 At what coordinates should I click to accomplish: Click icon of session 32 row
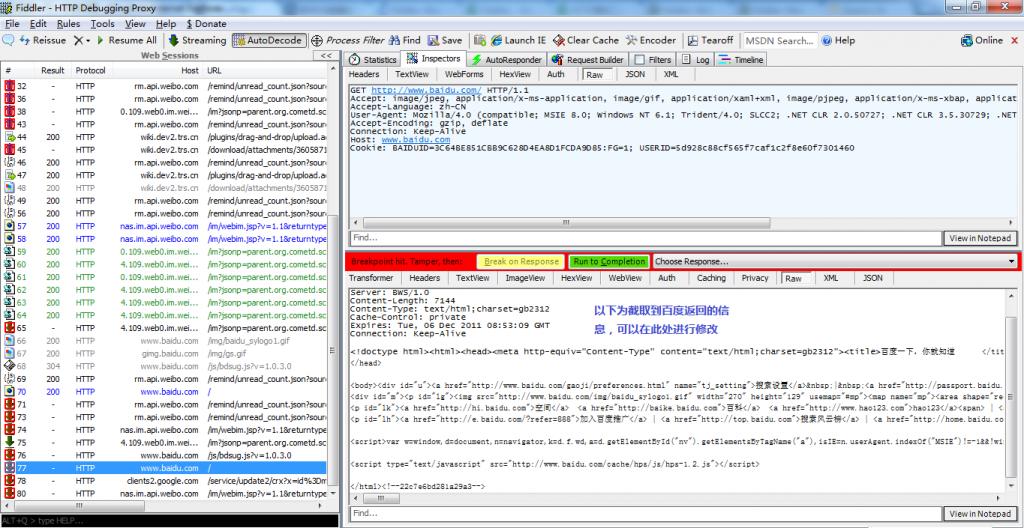pyautogui.click(x=10, y=86)
